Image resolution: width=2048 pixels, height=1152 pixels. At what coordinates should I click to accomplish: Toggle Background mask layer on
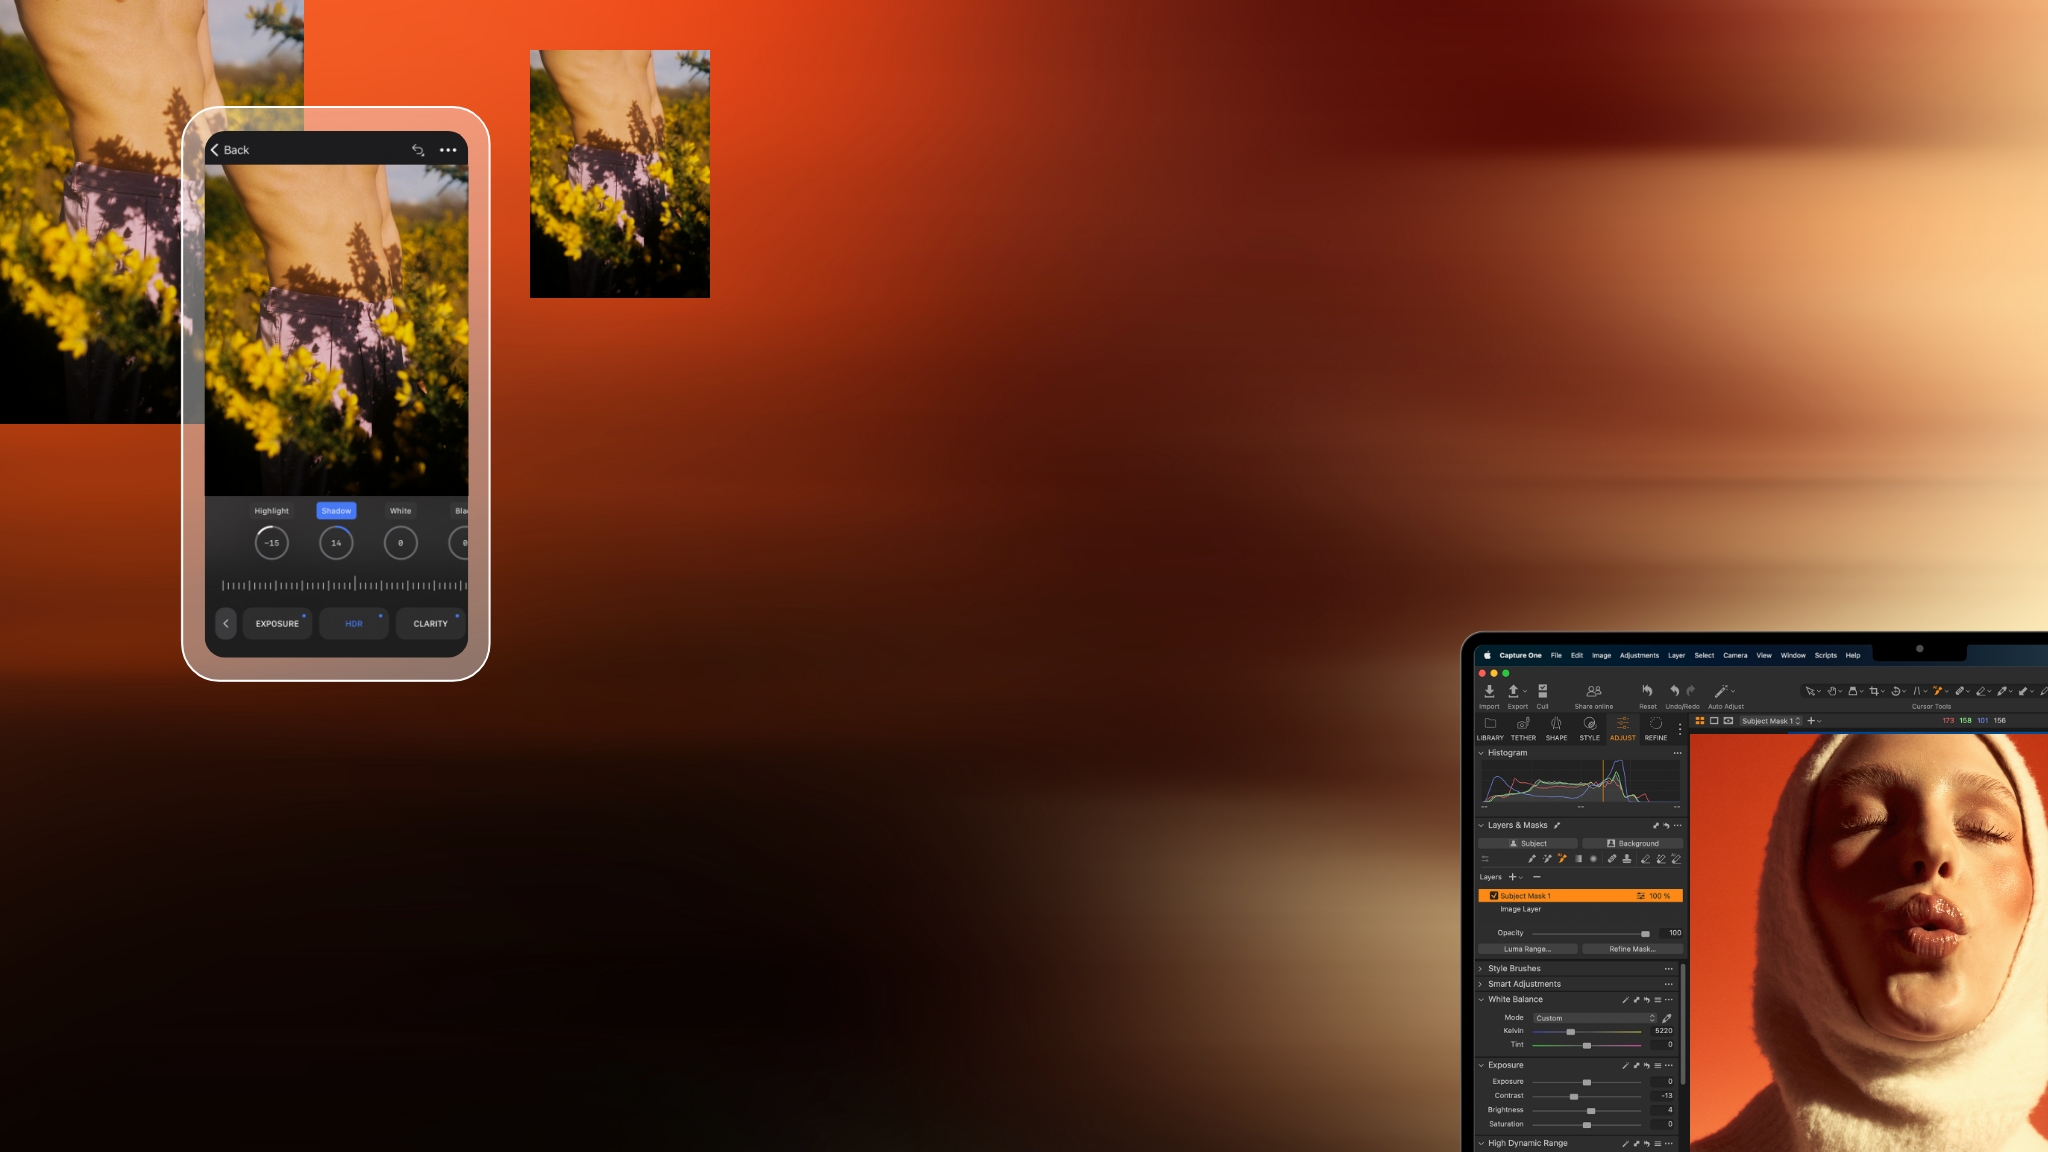click(x=1632, y=841)
